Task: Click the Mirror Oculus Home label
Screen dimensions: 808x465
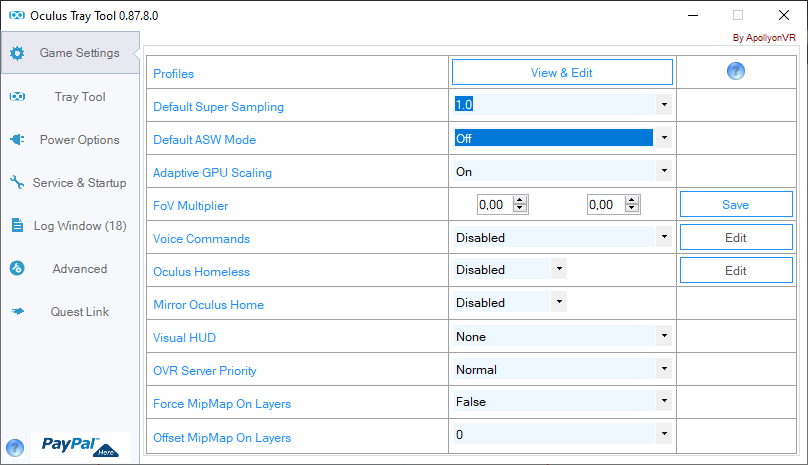Action: tap(209, 305)
